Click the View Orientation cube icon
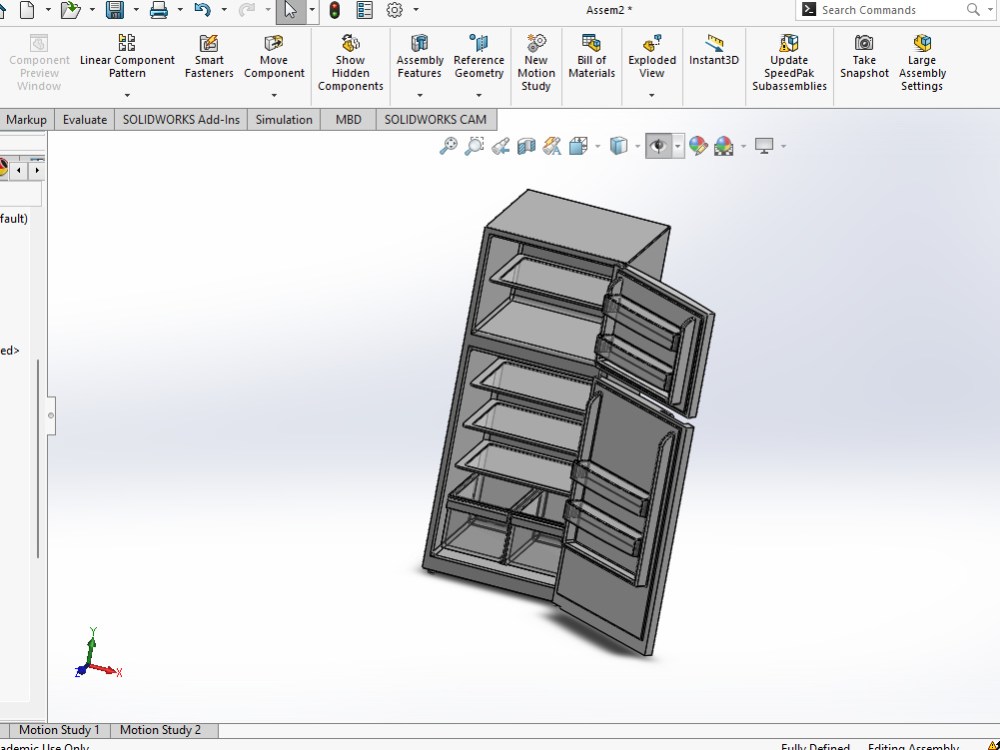This screenshot has height=750, width=1000. [578, 146]
